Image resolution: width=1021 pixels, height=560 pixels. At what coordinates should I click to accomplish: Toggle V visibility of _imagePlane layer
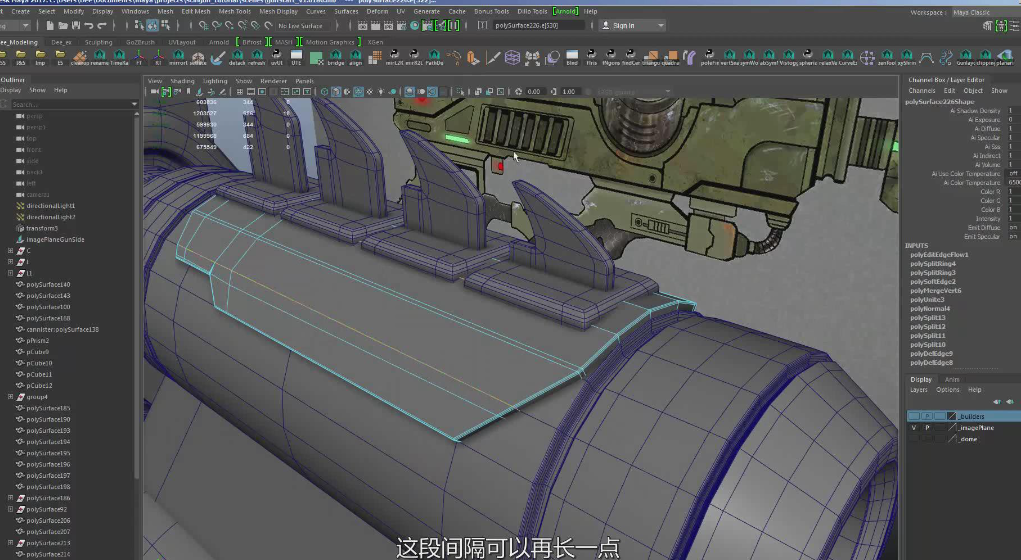point(914,428)
